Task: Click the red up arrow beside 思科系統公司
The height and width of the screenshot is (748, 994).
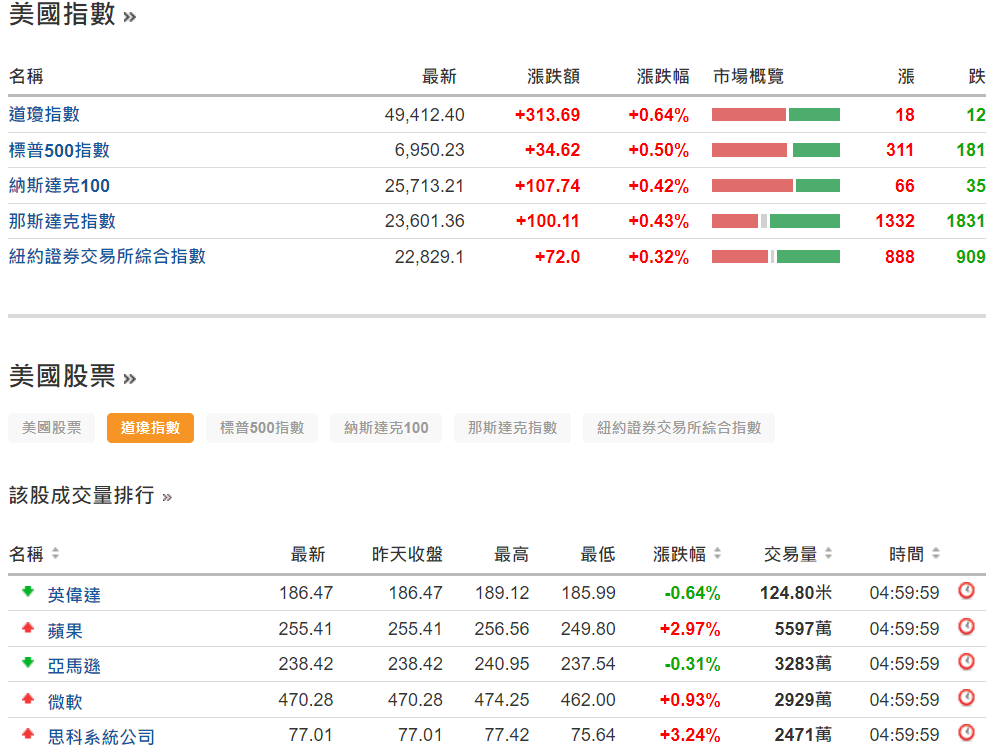Action: pos(27,733)
